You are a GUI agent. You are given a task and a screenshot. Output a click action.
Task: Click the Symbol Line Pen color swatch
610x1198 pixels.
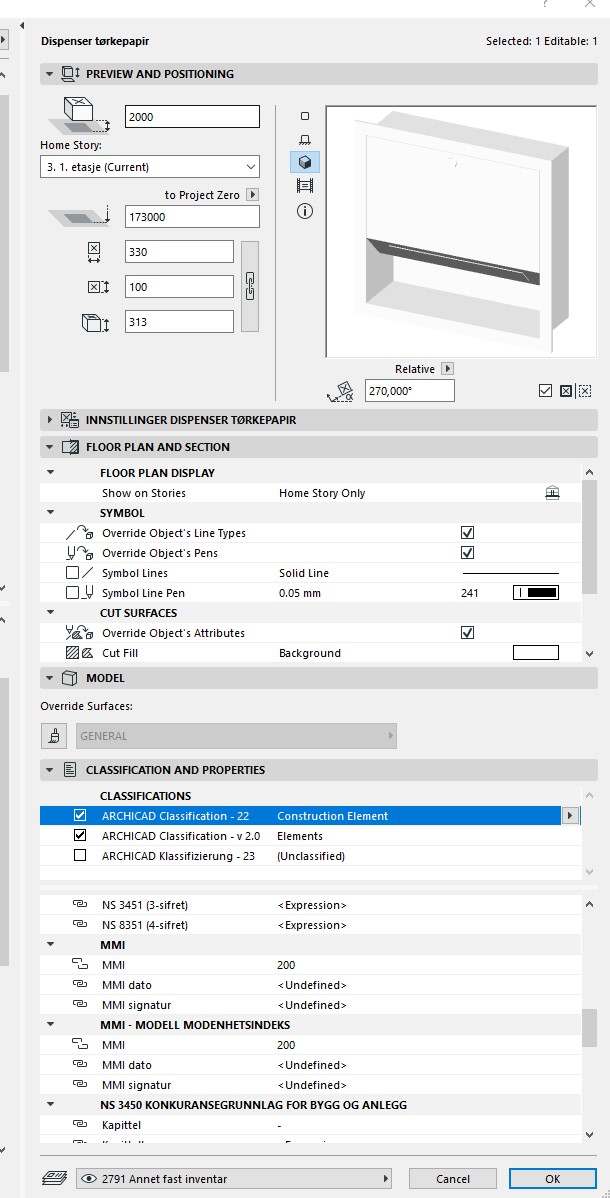tap(535, 593)
